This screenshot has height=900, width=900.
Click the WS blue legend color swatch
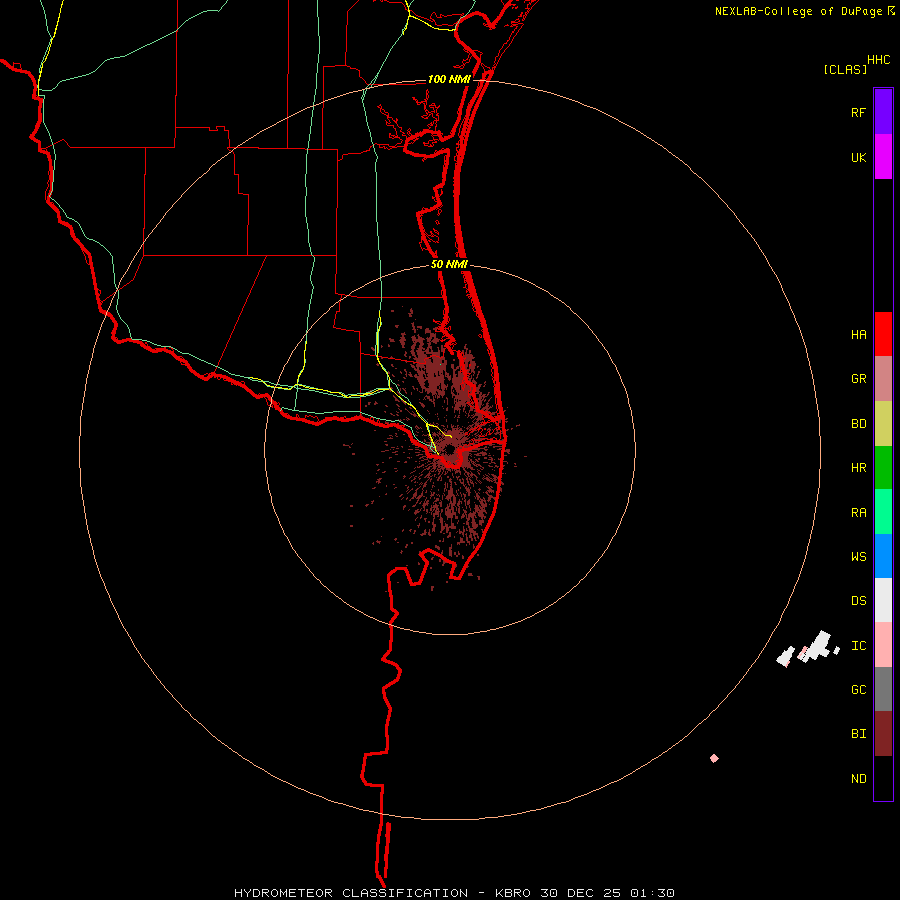(883, 556)
